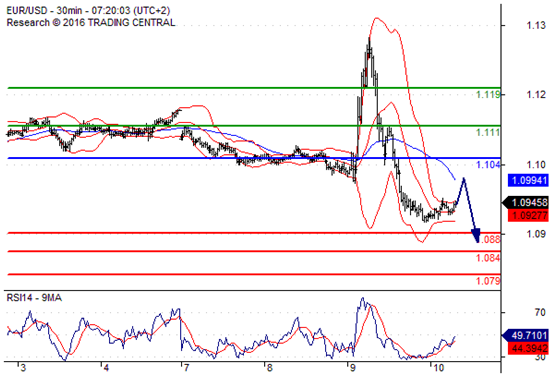Click the dark blue downward forecast arrowhead

tap(476, 236)
